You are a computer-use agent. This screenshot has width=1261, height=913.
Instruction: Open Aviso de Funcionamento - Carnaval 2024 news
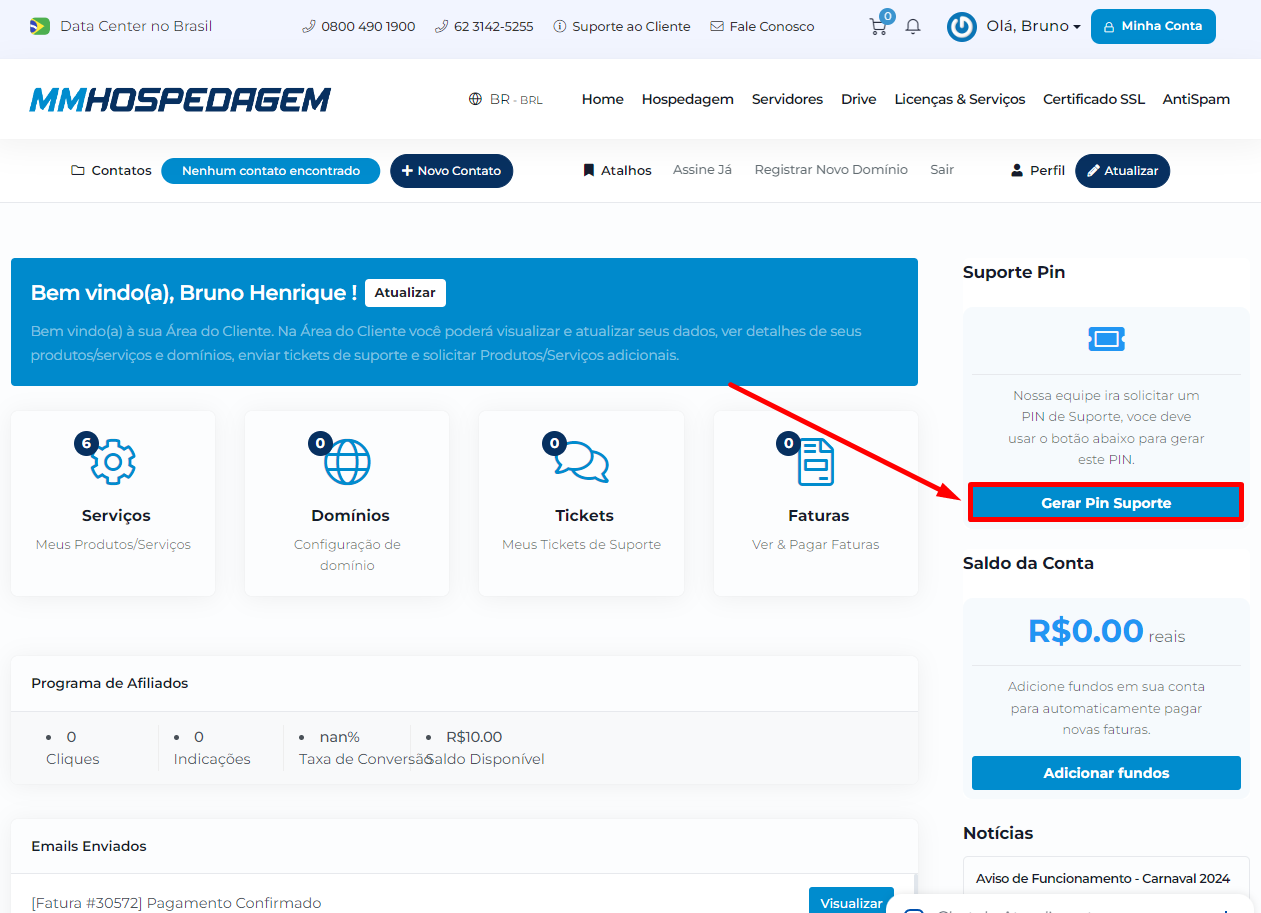1103,878
